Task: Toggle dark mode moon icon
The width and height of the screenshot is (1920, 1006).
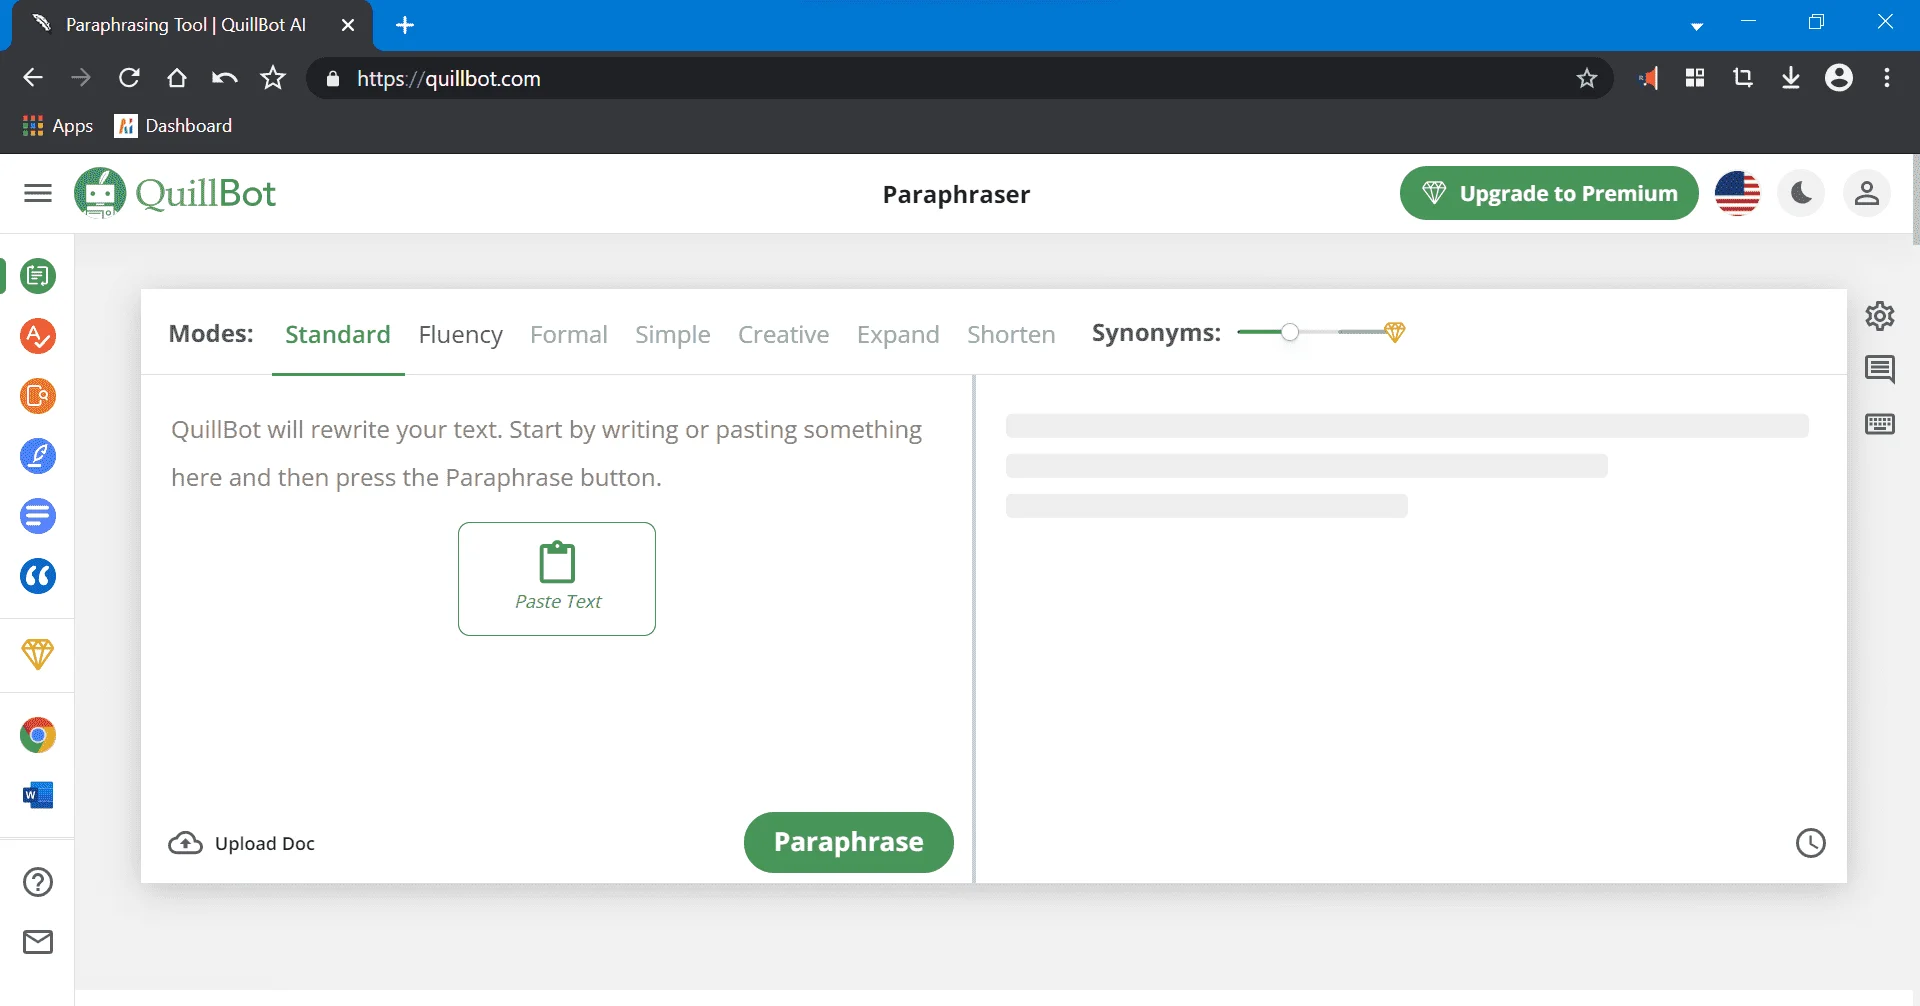Action: pos(1802,193)
